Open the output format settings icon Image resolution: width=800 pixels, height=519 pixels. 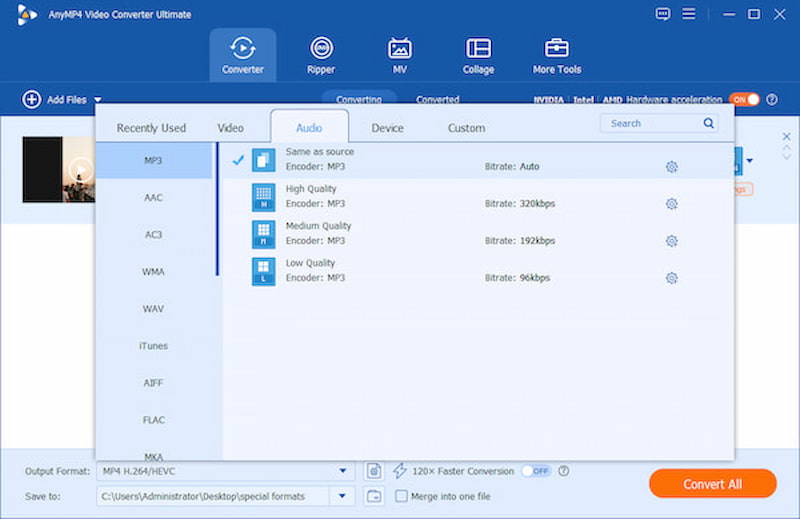(x=374, y=471)
